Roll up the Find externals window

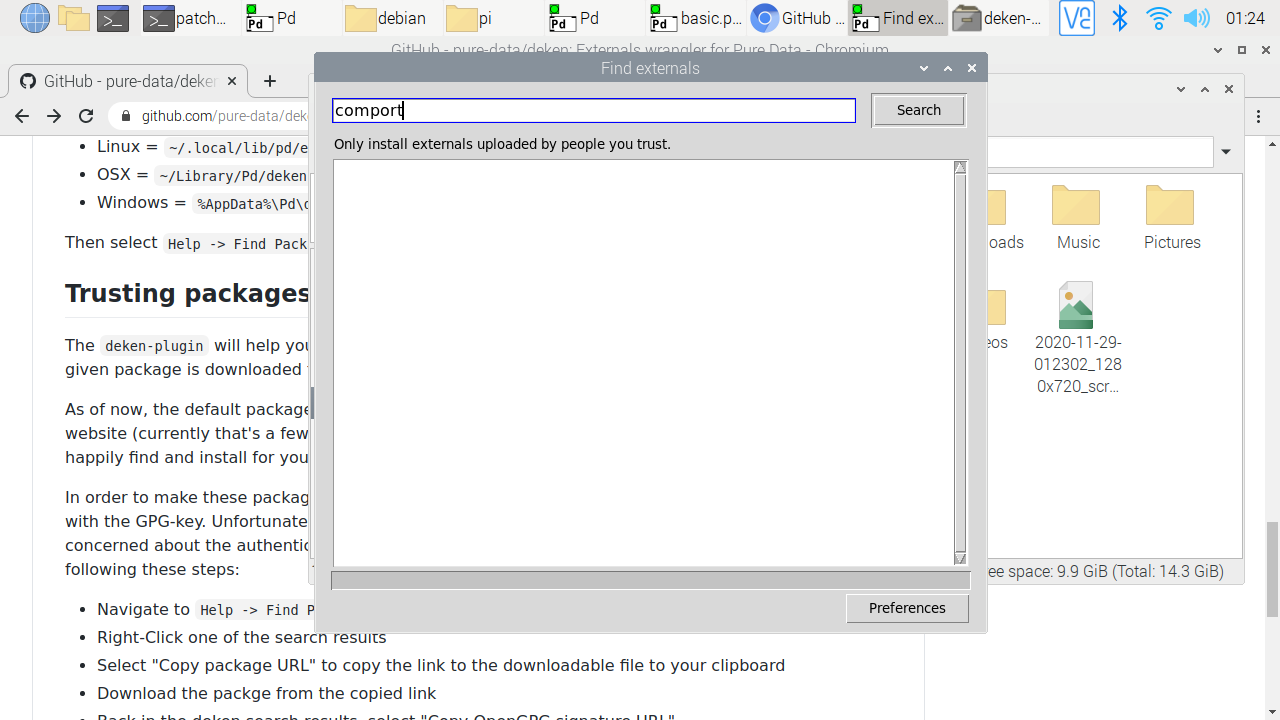pyautogui.click(x=925, y=68)
